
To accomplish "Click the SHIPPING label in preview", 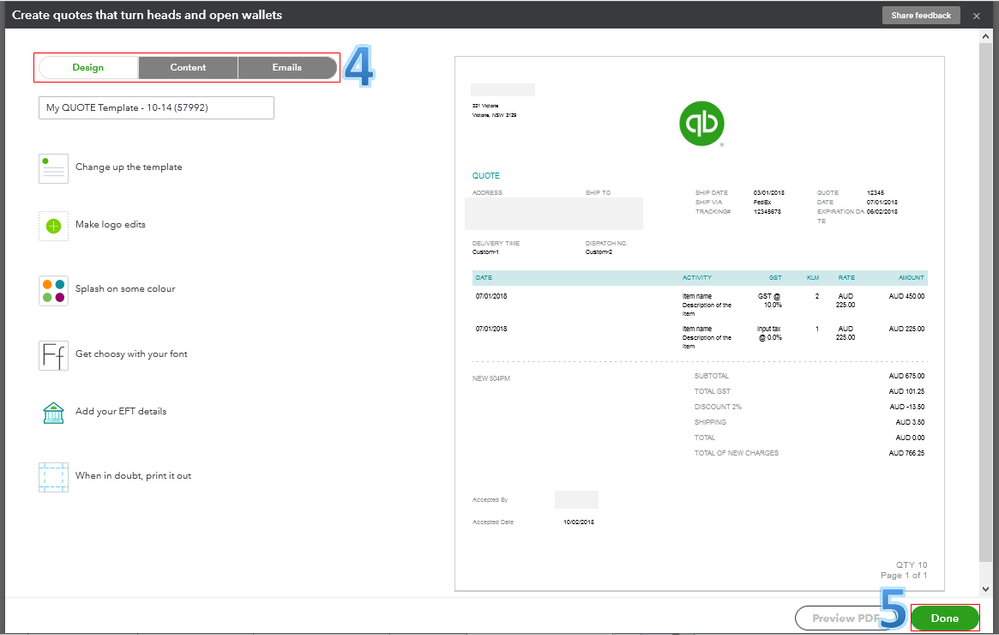I will pyautogui.click(x=710, y=422).
